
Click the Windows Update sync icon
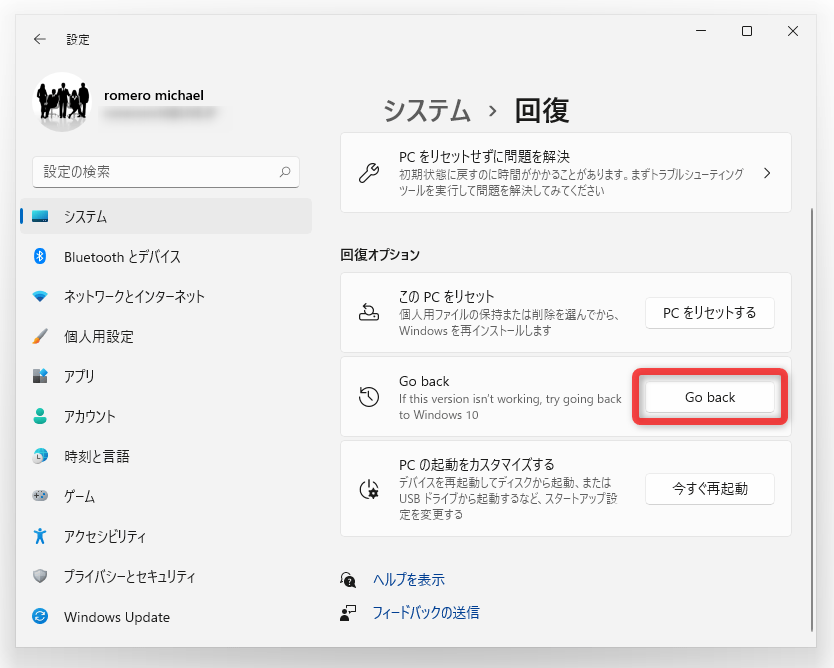pos(40,616)
